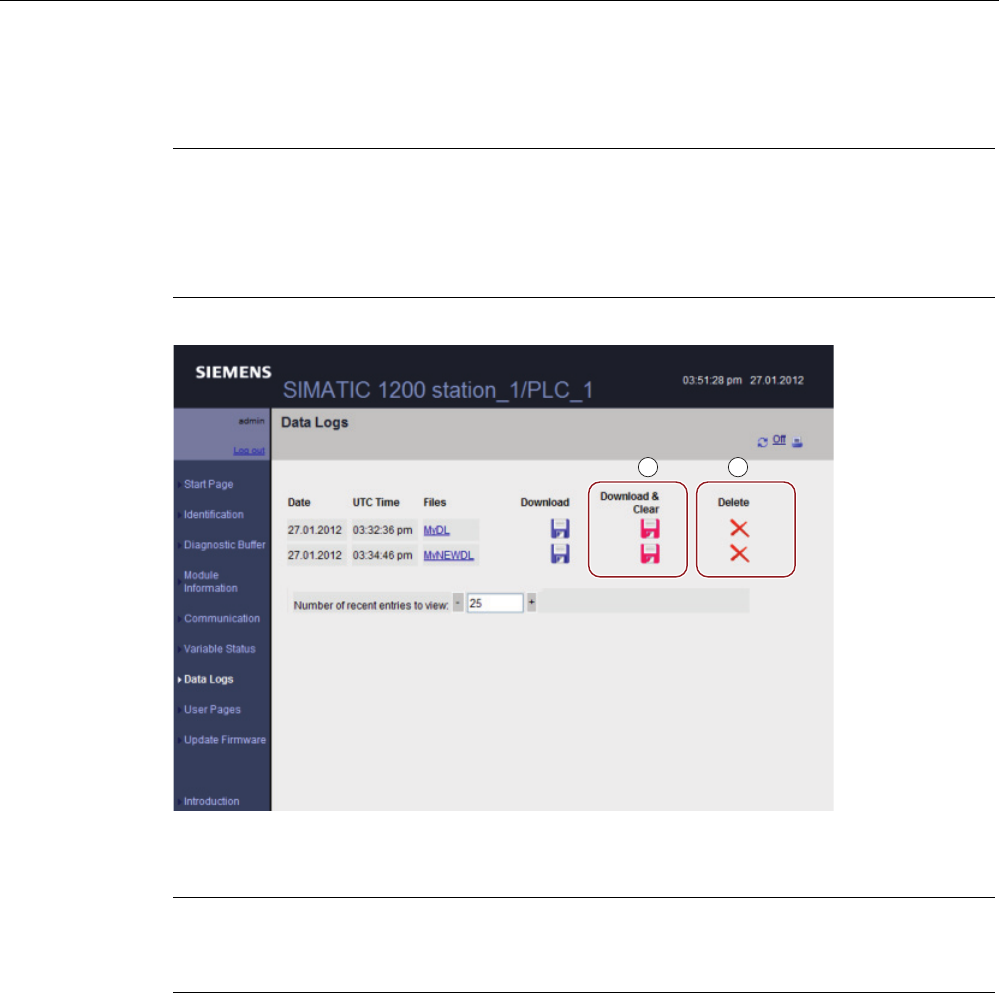Select Data Logs in sidebar
Viewport: 999px width, 993px height.
coord(208,679)
